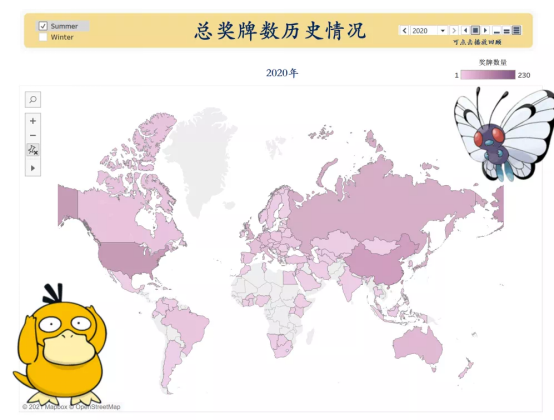Viewport: 554px width, 420px height.
Task: Enable the Winter checkbox
Action: point(43,37)
